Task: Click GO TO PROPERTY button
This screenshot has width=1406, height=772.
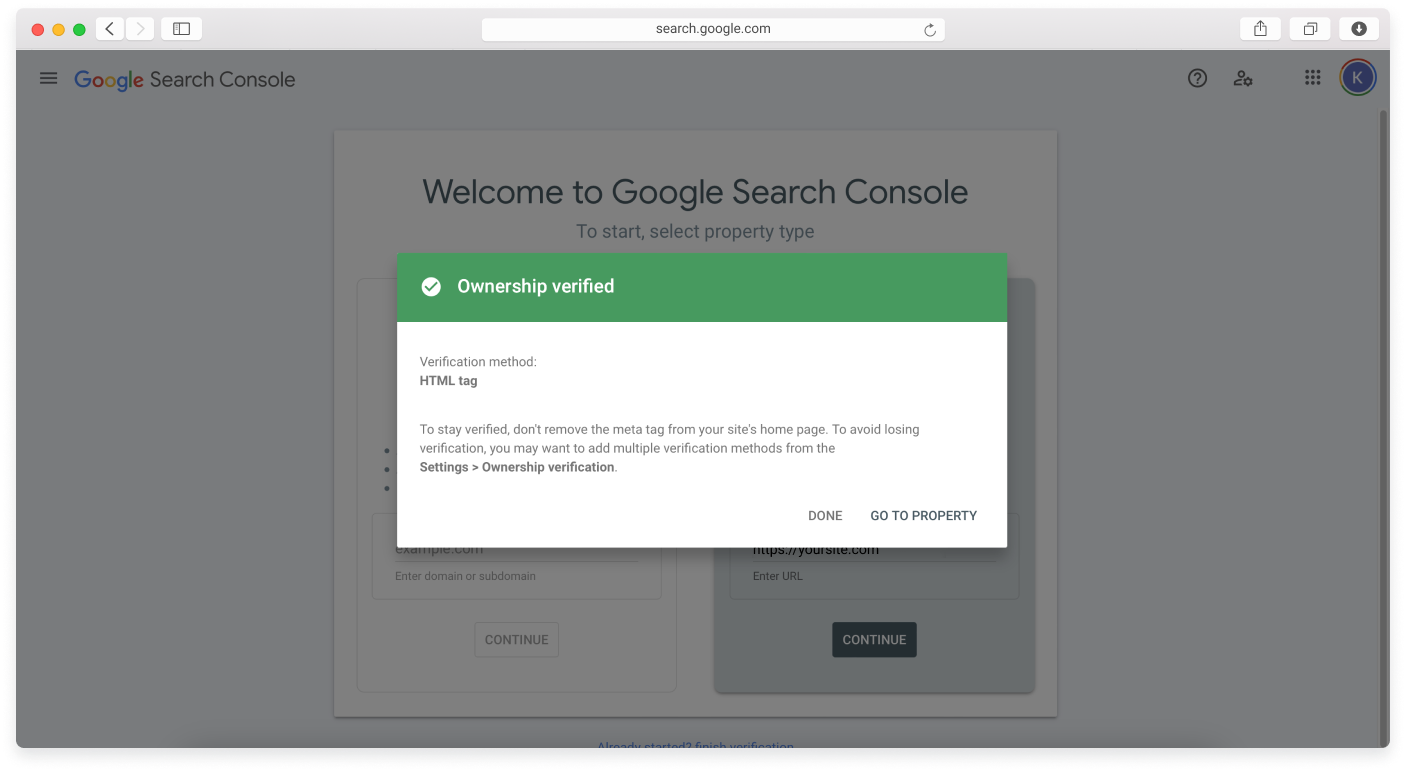Action: click(923, 516)
